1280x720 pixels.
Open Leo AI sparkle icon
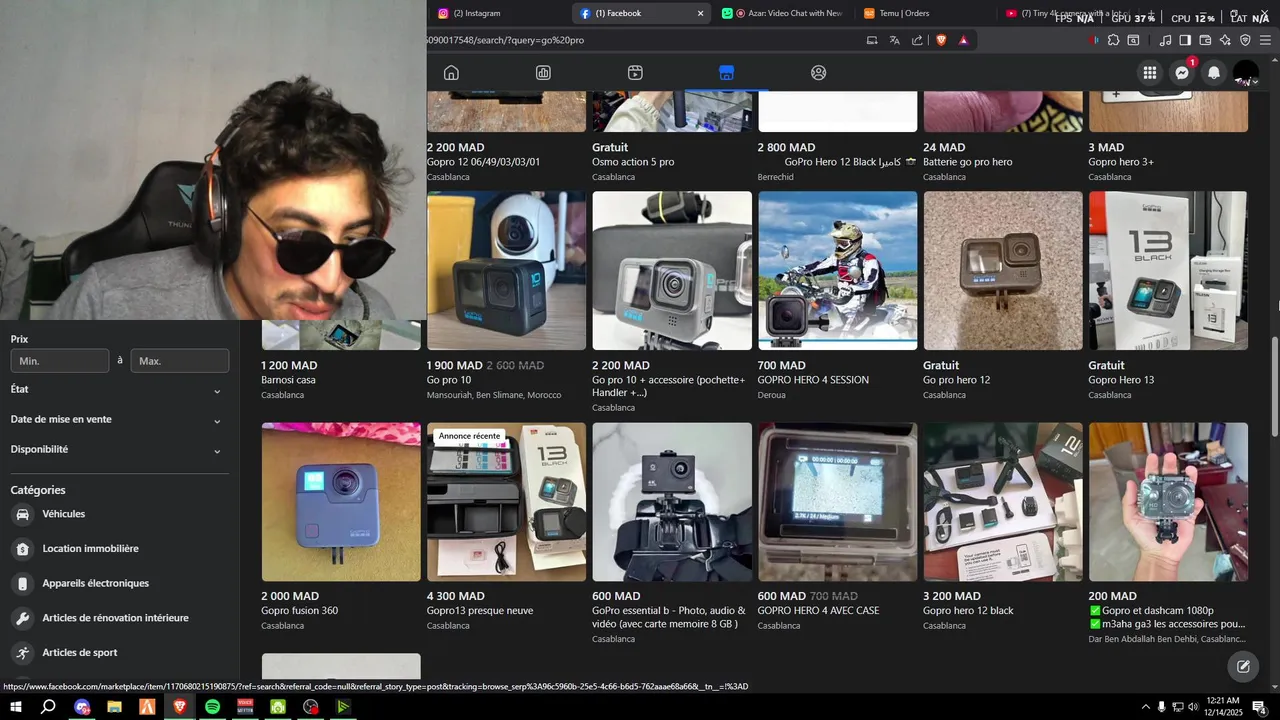coord(1225,40)
